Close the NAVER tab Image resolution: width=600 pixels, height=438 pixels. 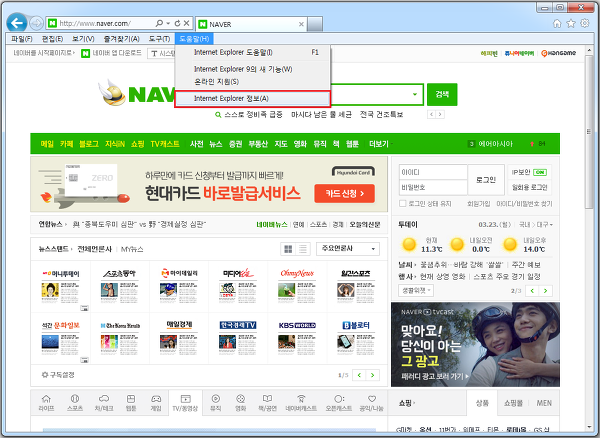pyautogui.click(x=301, y=24)
